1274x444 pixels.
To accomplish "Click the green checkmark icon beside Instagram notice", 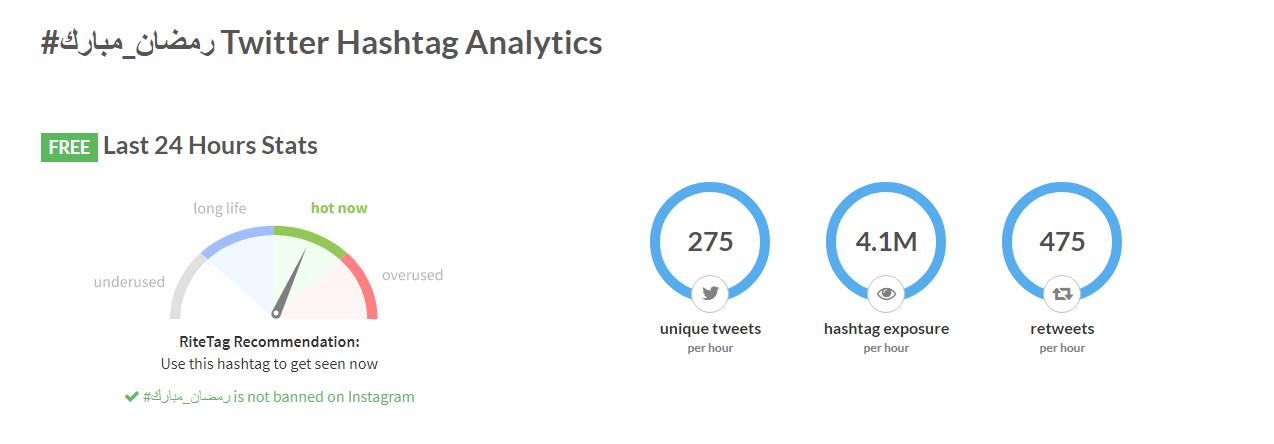I will pos(131,397).
